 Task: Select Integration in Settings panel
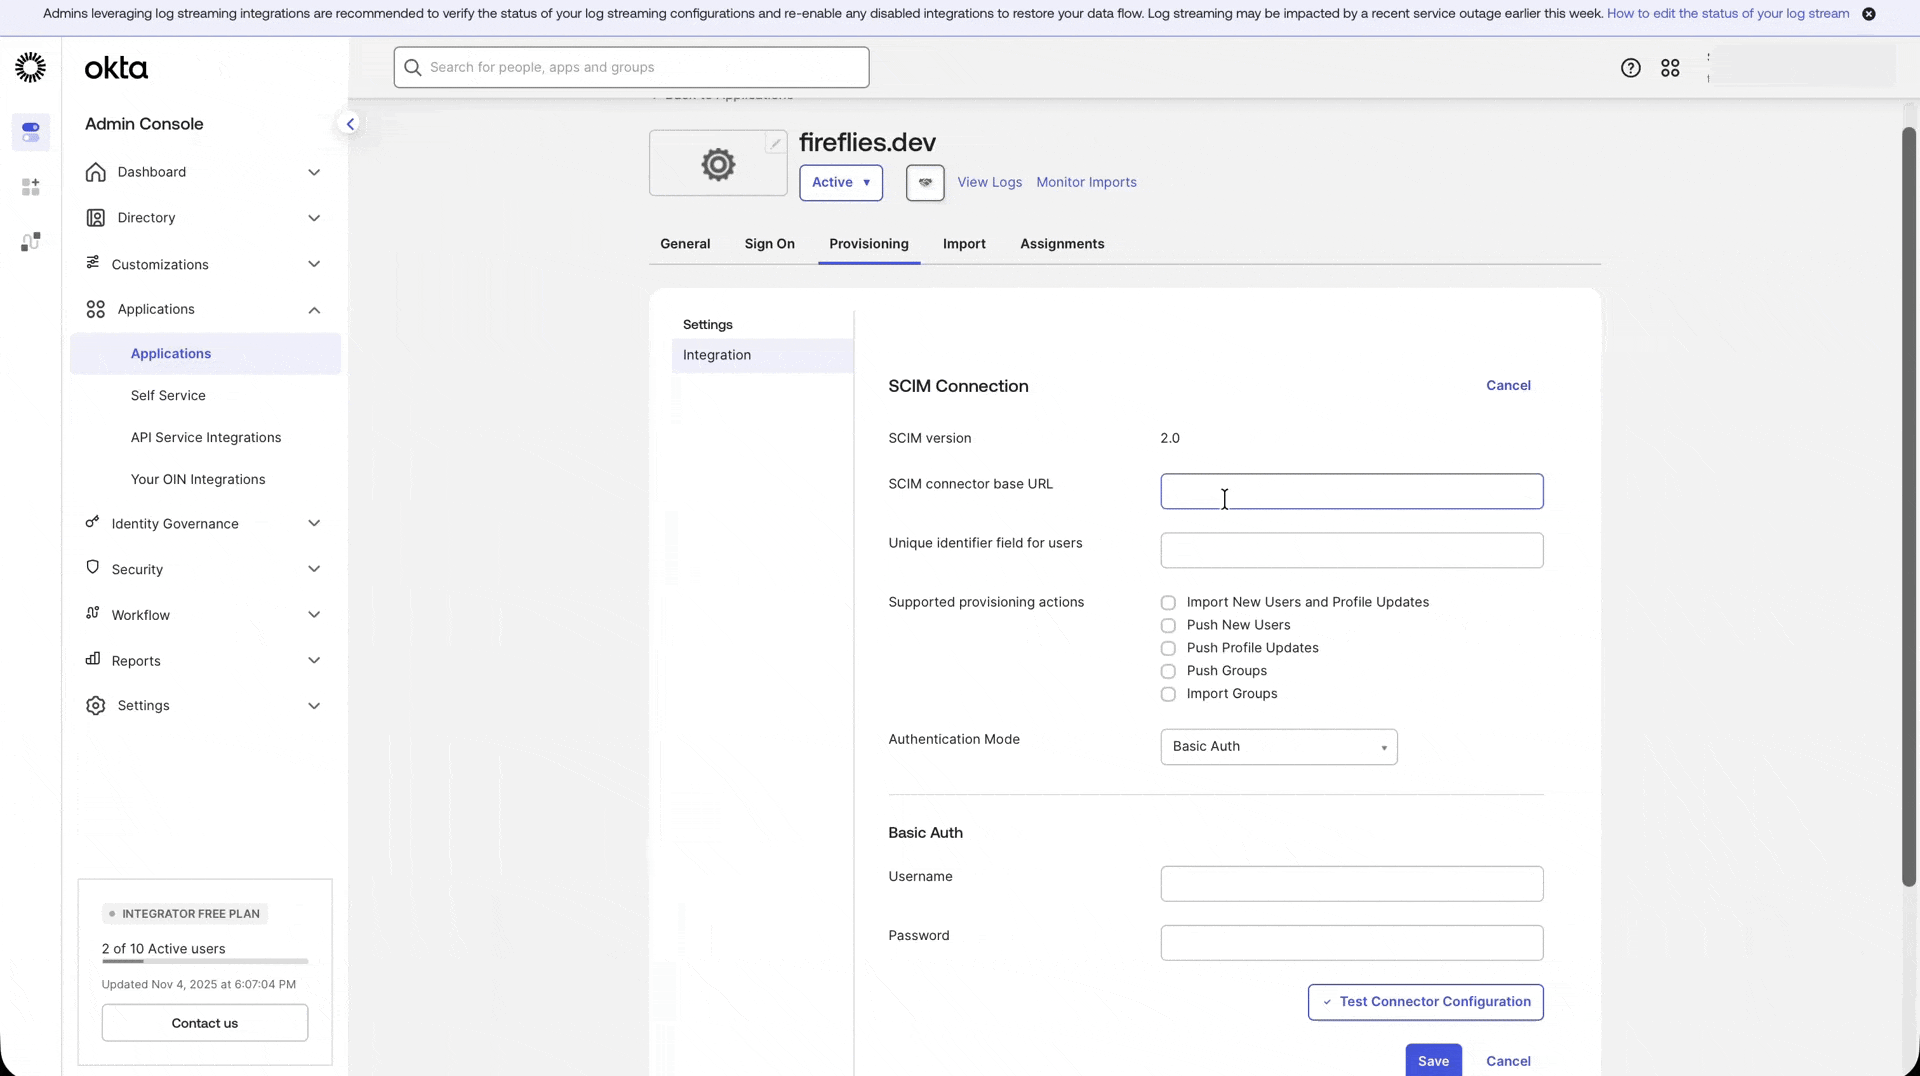pyautogui.click(x=762, y=355)
